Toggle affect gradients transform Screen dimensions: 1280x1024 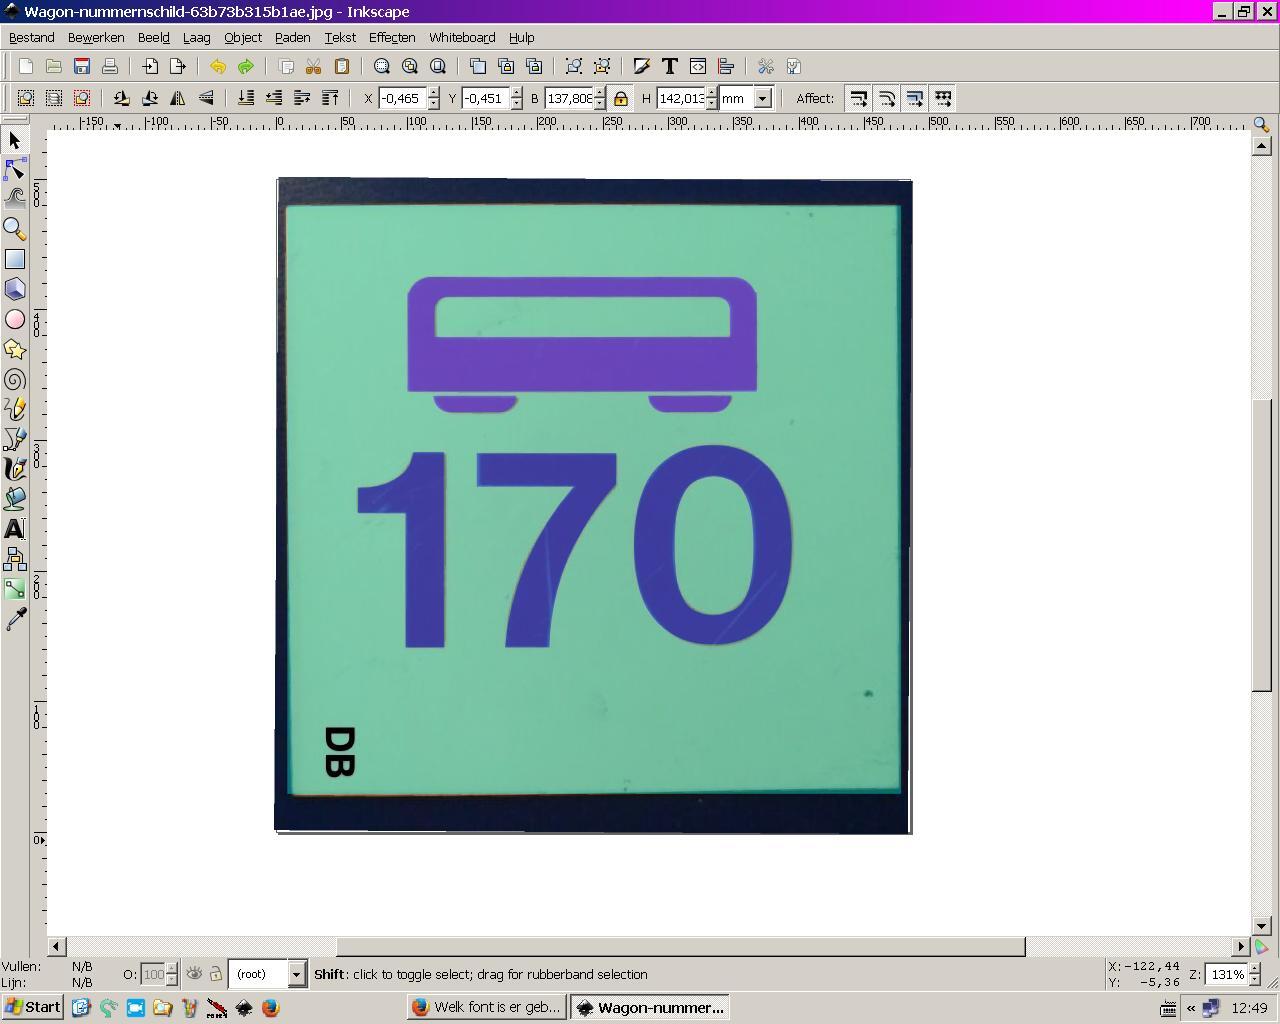pyautogui.click(x=914, y=98)
